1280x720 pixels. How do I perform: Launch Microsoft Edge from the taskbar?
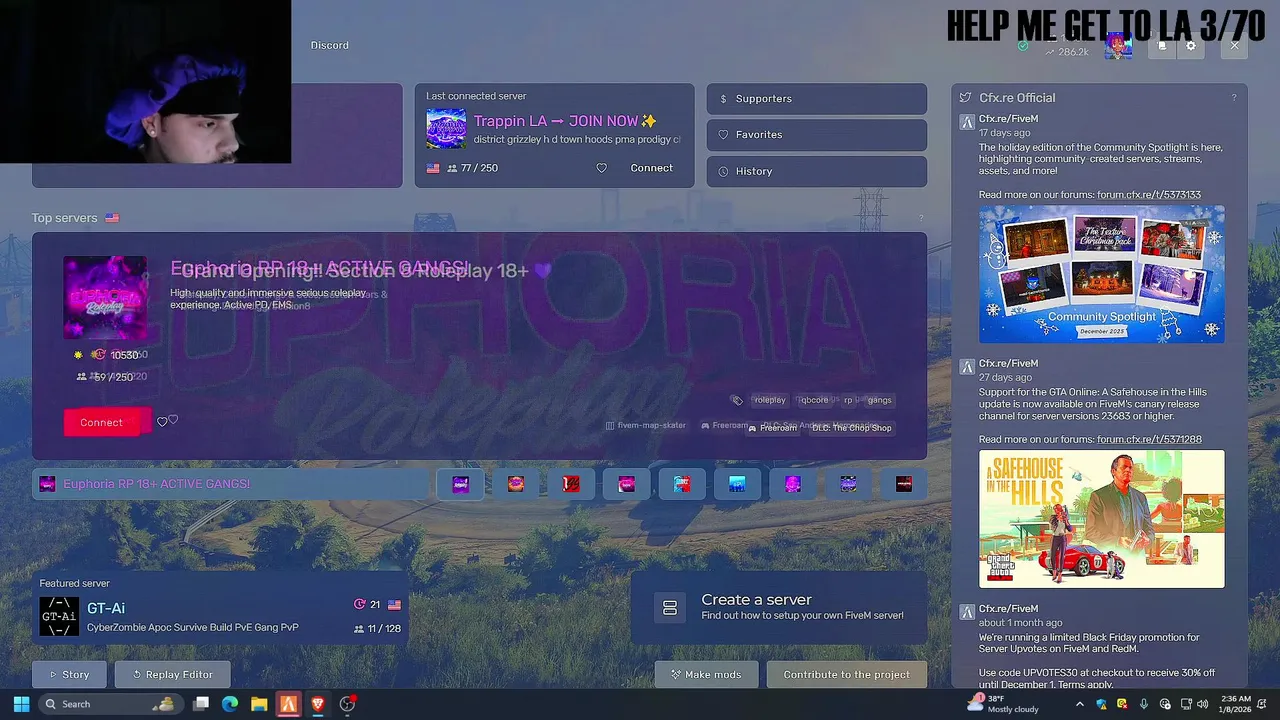point(230,704)
